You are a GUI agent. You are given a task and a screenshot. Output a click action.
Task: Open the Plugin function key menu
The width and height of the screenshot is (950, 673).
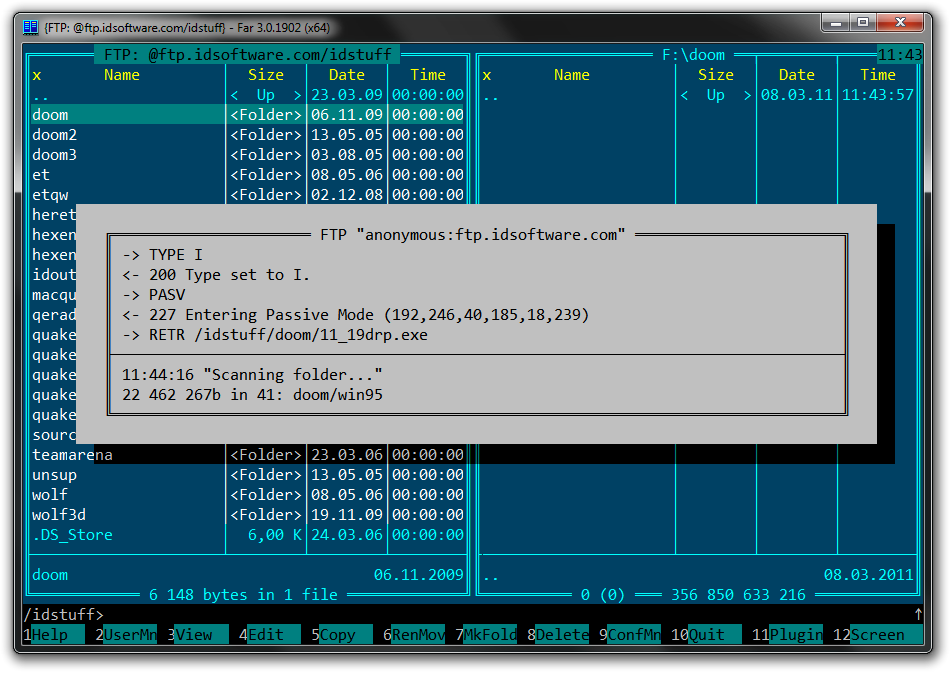[796, 634]
